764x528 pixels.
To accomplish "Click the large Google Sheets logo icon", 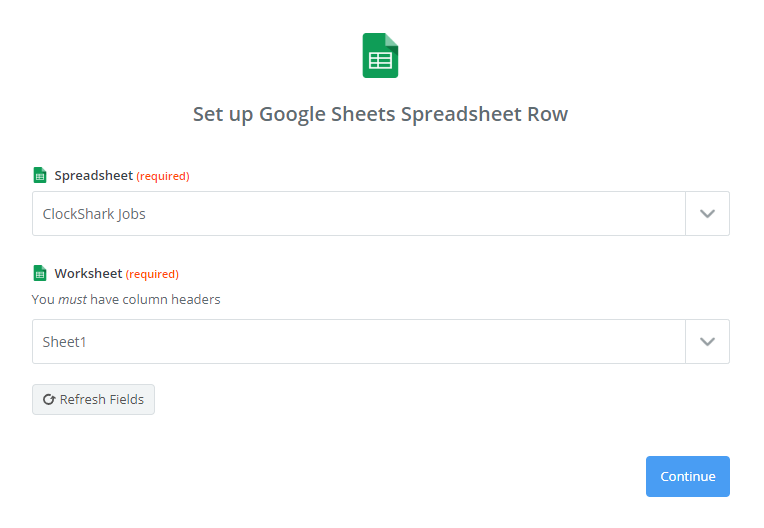I will (x=380, y=55).
